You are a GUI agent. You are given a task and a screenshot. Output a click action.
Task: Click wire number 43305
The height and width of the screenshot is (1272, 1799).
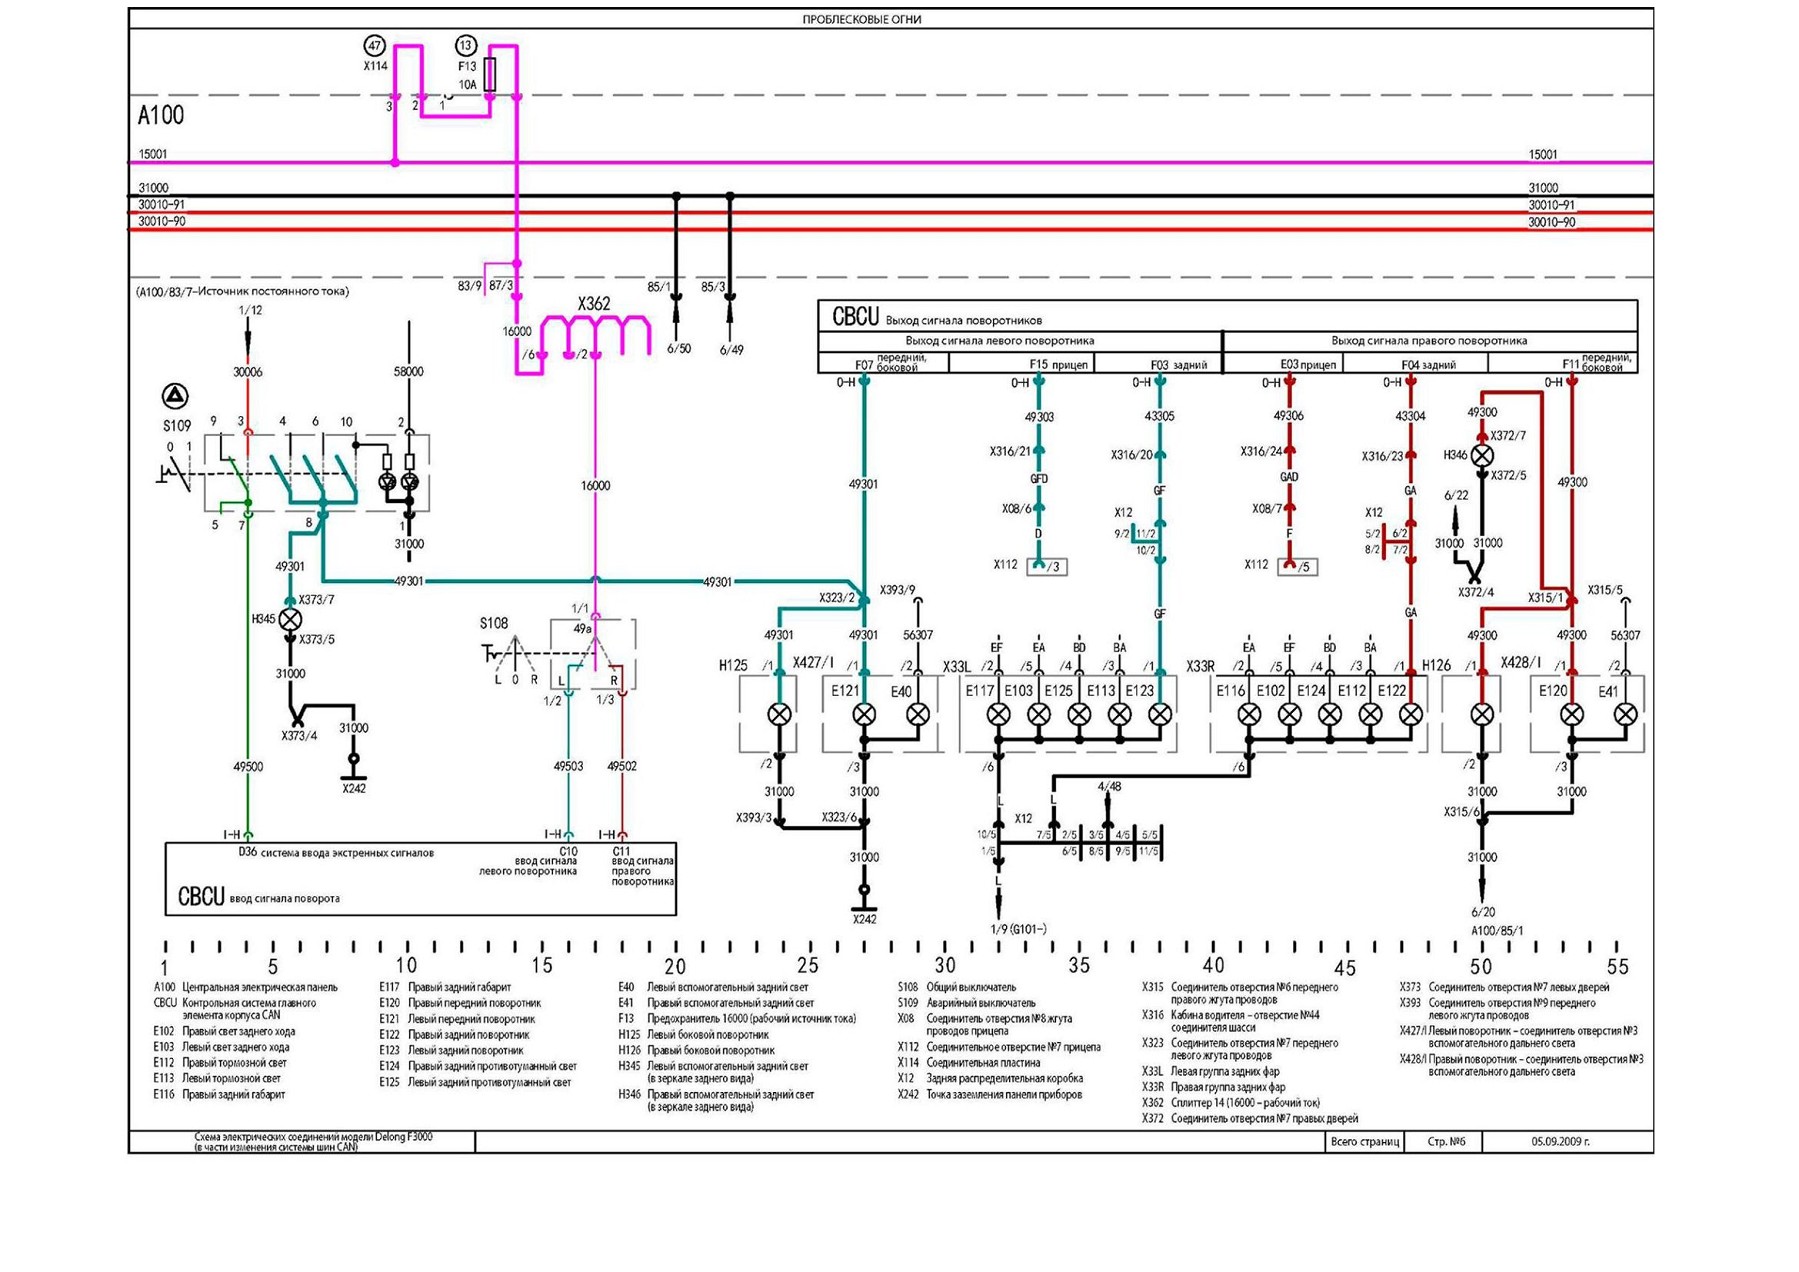point(1160,417)
